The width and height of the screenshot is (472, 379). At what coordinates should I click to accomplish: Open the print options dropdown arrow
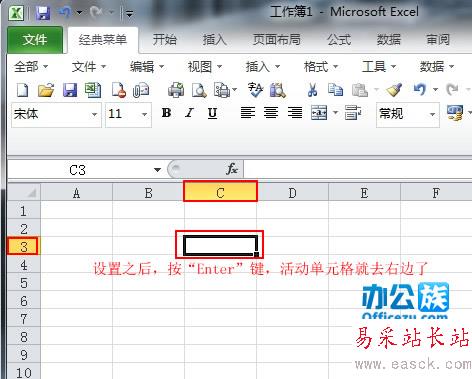(235, 90)
